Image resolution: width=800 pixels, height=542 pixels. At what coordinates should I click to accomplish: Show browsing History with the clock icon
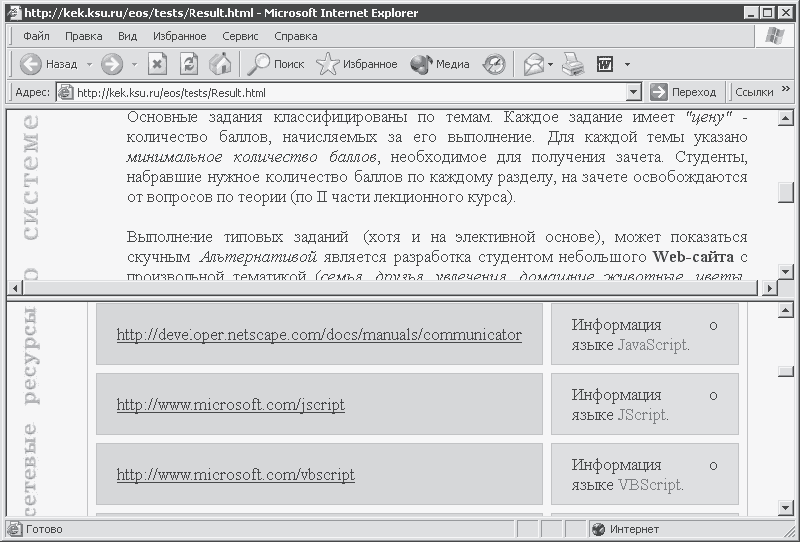point(494,64)
